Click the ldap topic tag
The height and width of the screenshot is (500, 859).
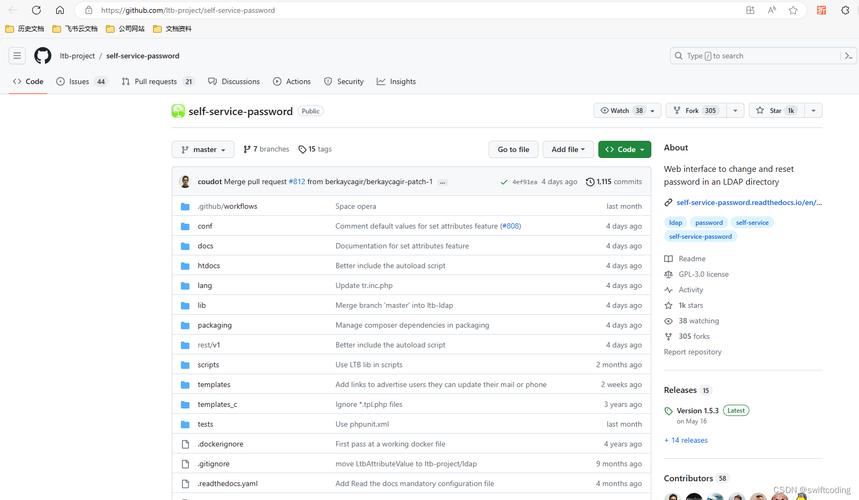(675, 223)
